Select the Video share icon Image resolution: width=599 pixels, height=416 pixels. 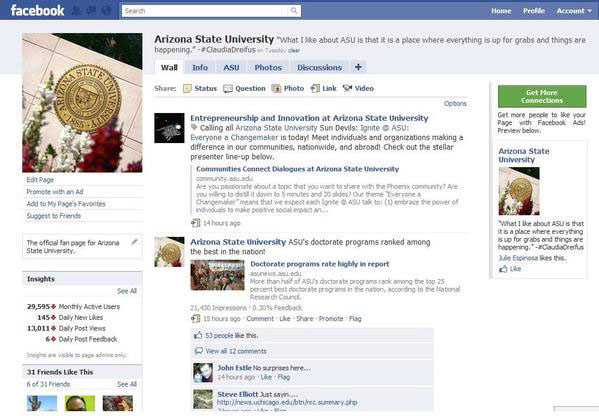tap(347, 88)
